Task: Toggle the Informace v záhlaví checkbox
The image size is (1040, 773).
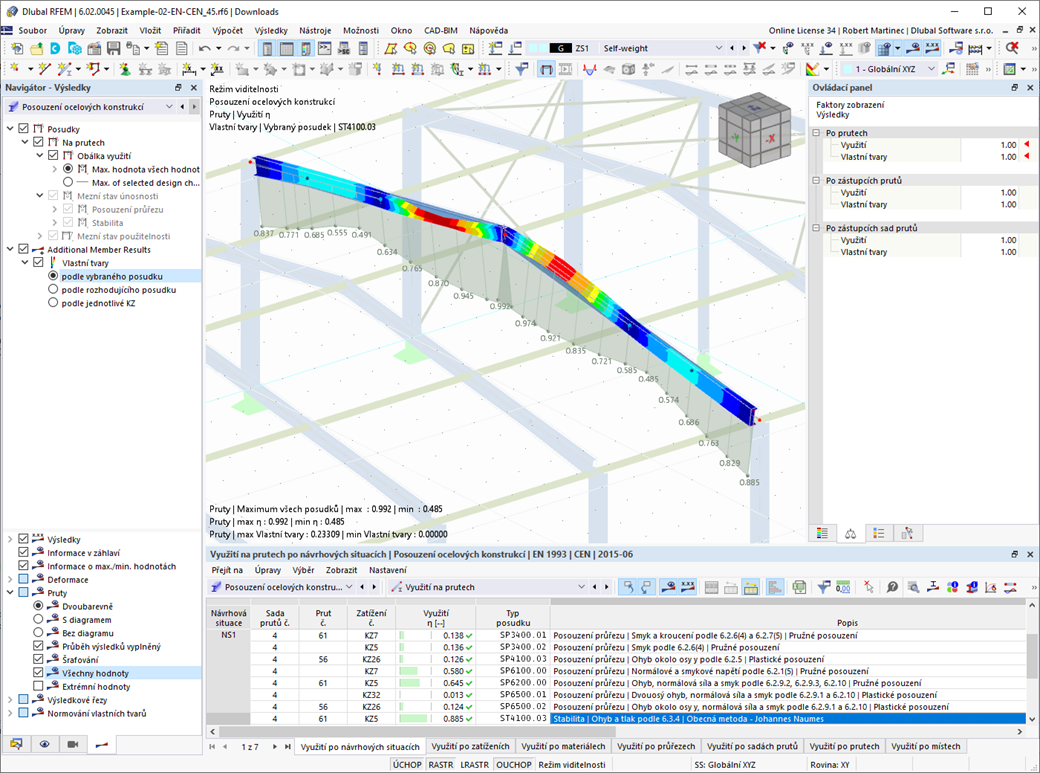Action: point(23,552)
